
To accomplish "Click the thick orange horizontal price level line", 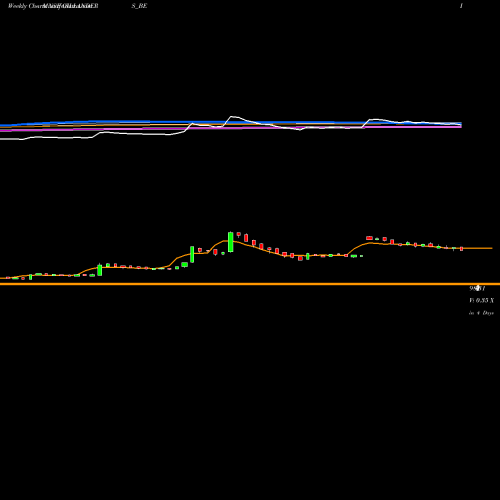I will tap(250, 284).
